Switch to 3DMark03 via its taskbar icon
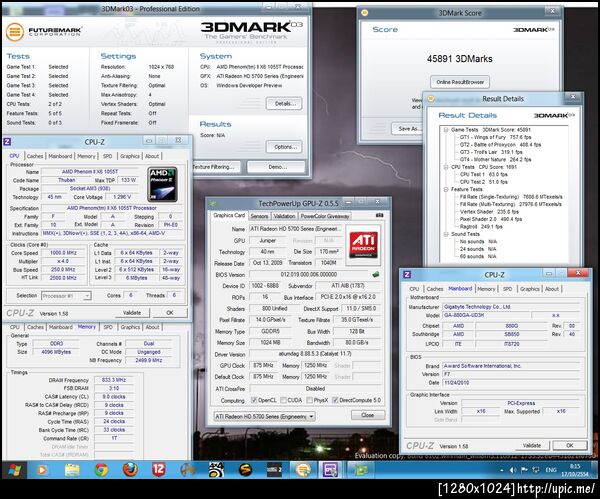 (303, 470)
